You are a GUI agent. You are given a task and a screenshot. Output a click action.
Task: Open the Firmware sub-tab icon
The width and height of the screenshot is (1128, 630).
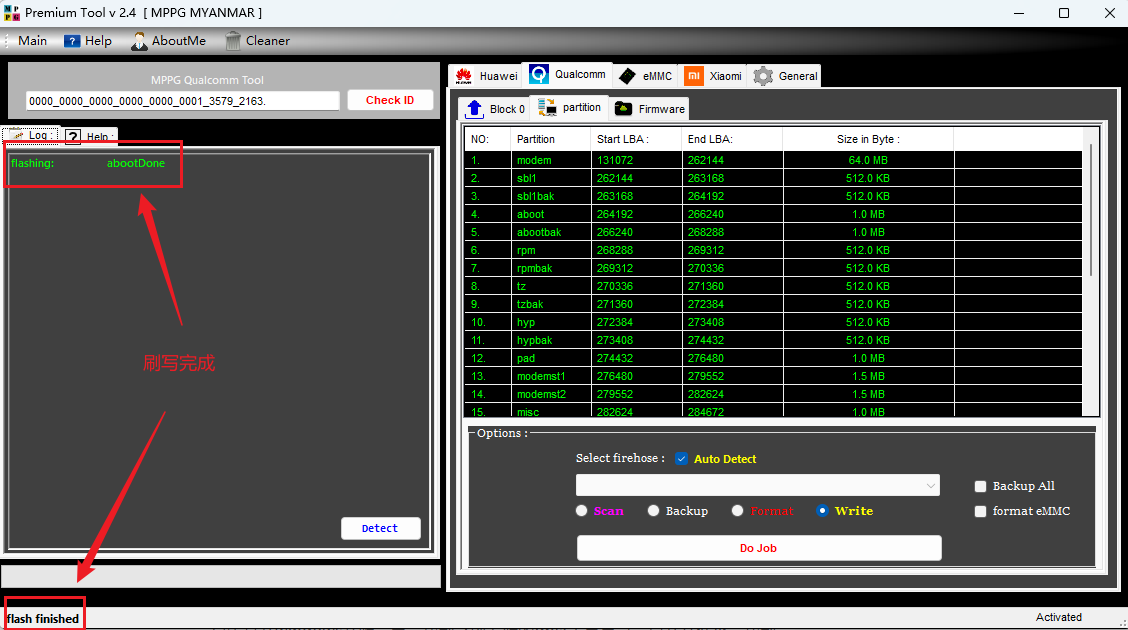click(623, 109)
